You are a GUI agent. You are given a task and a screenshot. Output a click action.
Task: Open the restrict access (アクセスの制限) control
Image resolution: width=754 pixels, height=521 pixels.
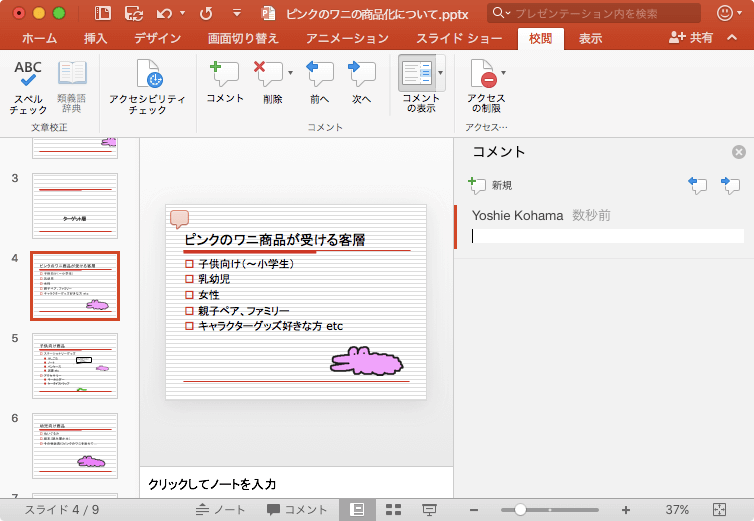[486, 86]
